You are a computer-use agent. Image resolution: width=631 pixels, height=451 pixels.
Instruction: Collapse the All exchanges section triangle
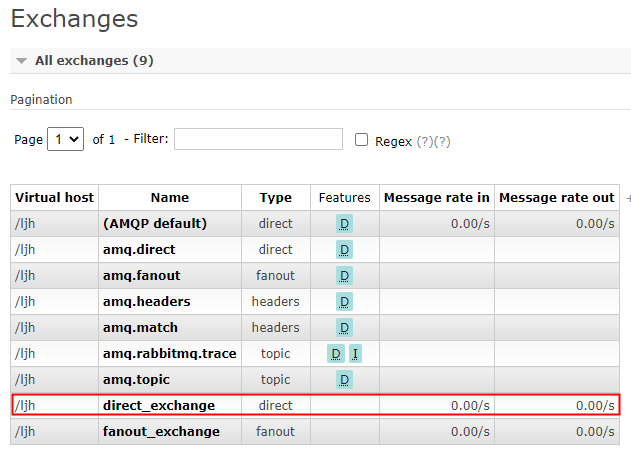(x=21, y=61)
